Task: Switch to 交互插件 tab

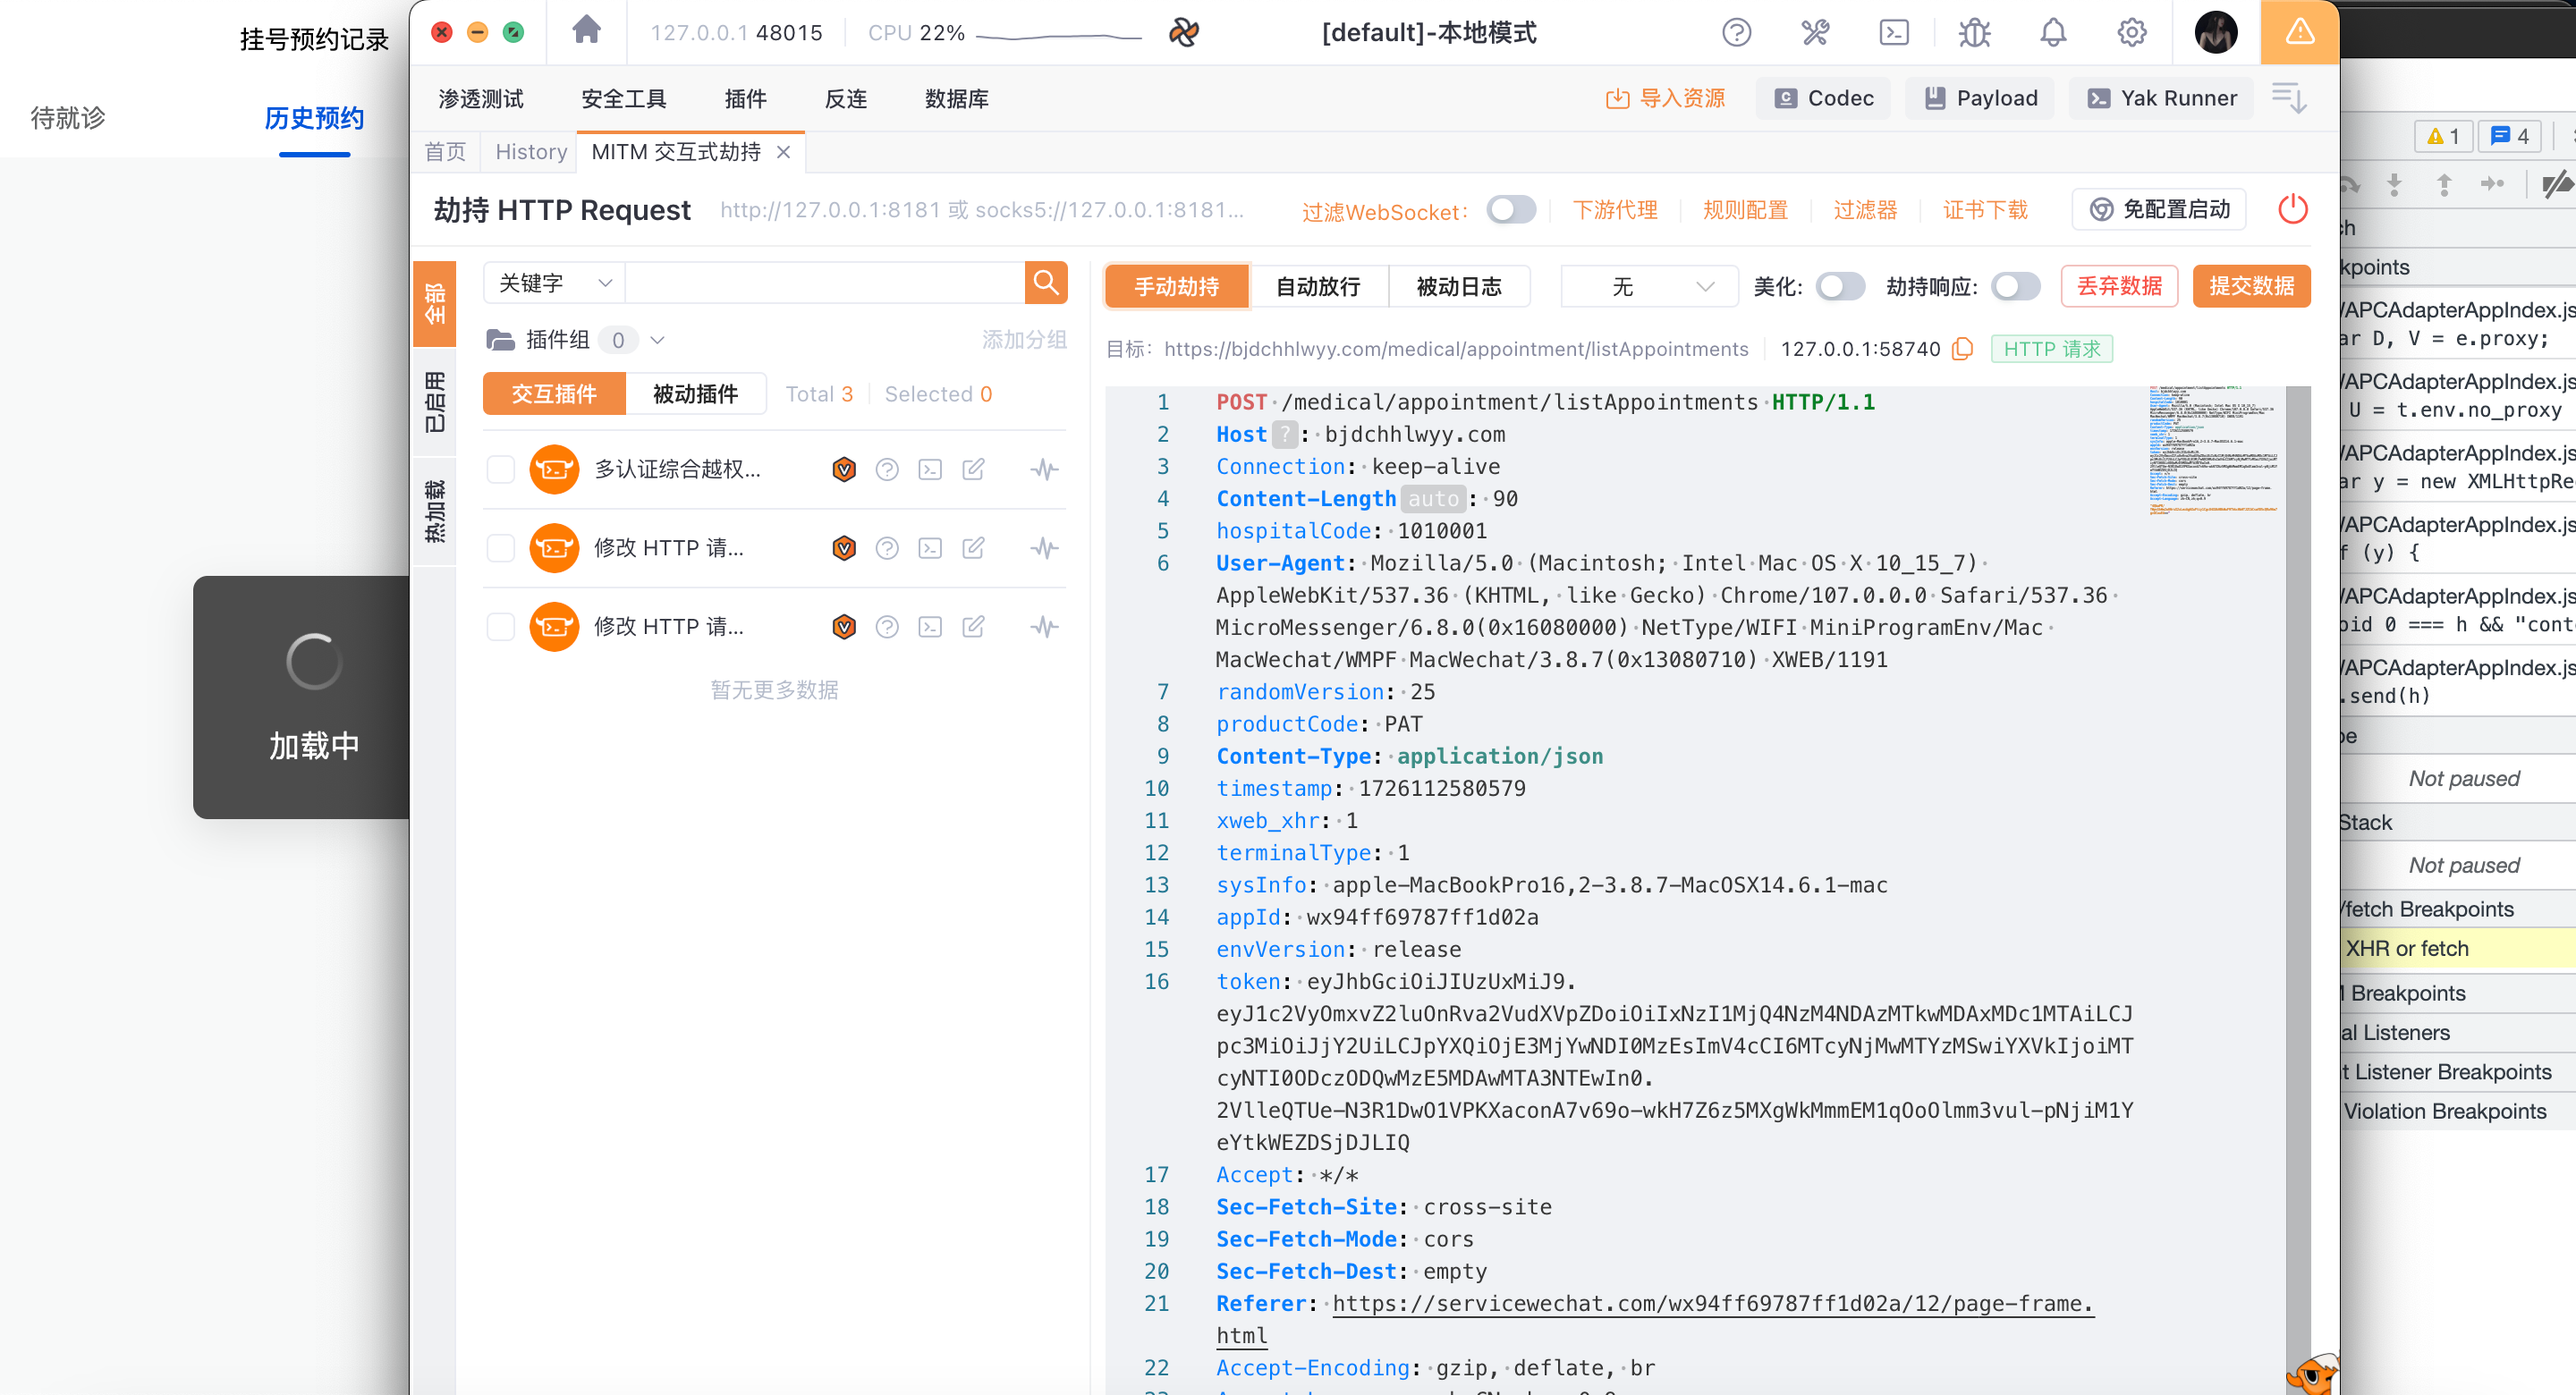Action: pyautogui.click(x=554, y=394)
